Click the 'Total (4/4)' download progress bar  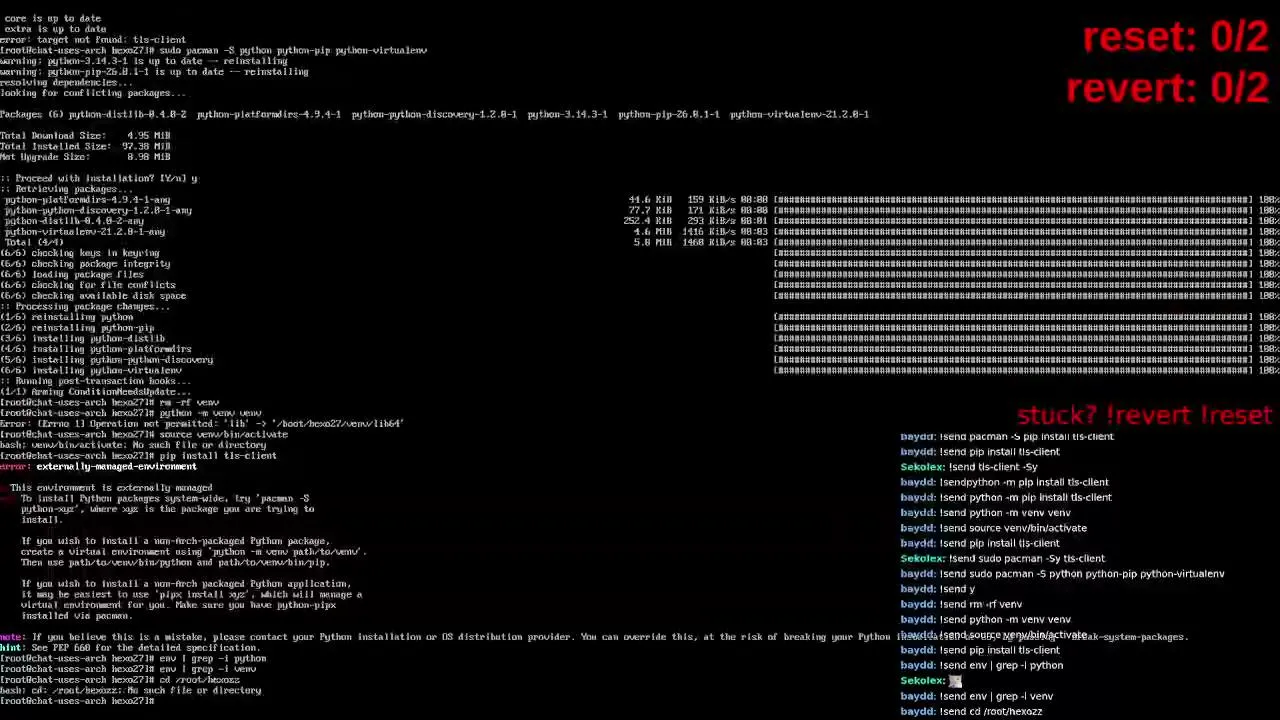coord(1012,242)
